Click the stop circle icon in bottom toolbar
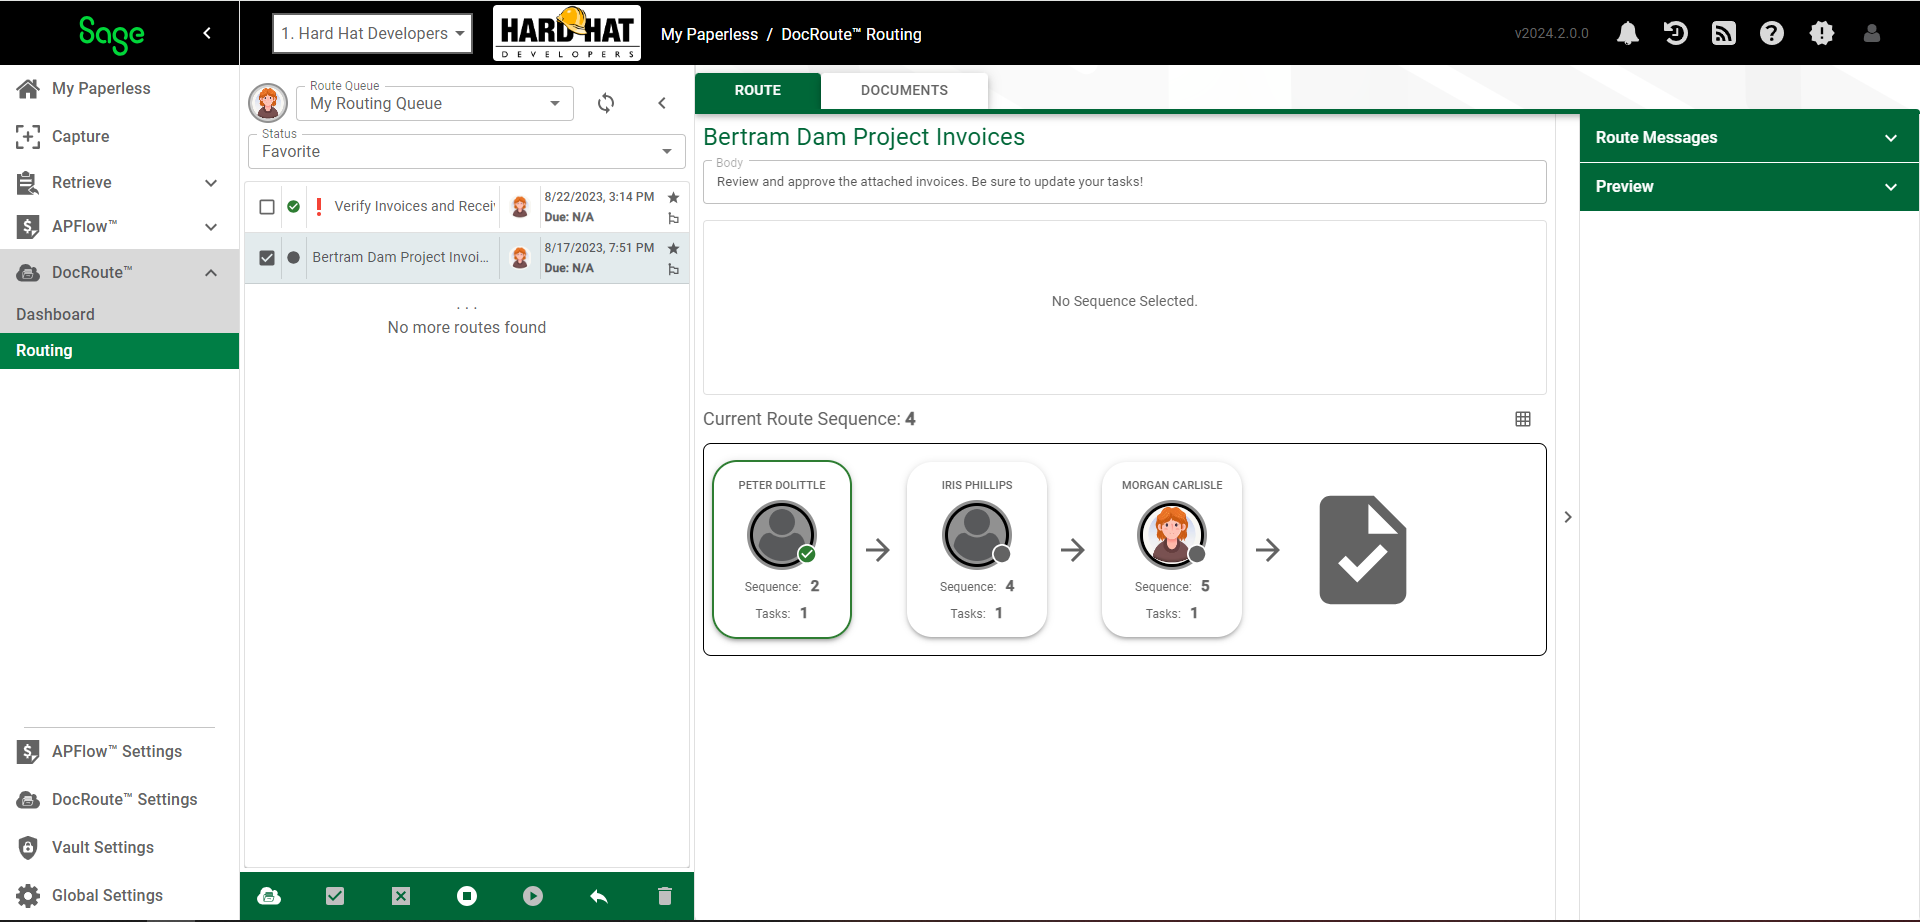Viewport: 1920px width, 922px height. [467, 896]
